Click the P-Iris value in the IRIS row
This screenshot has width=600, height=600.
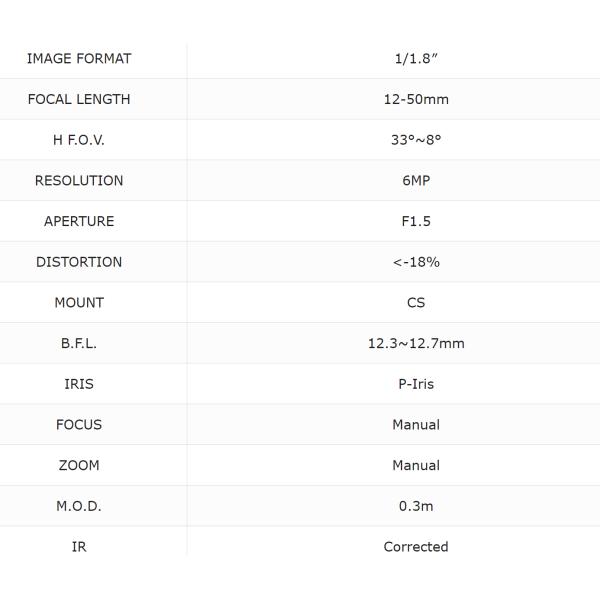[x=416, y=384]
